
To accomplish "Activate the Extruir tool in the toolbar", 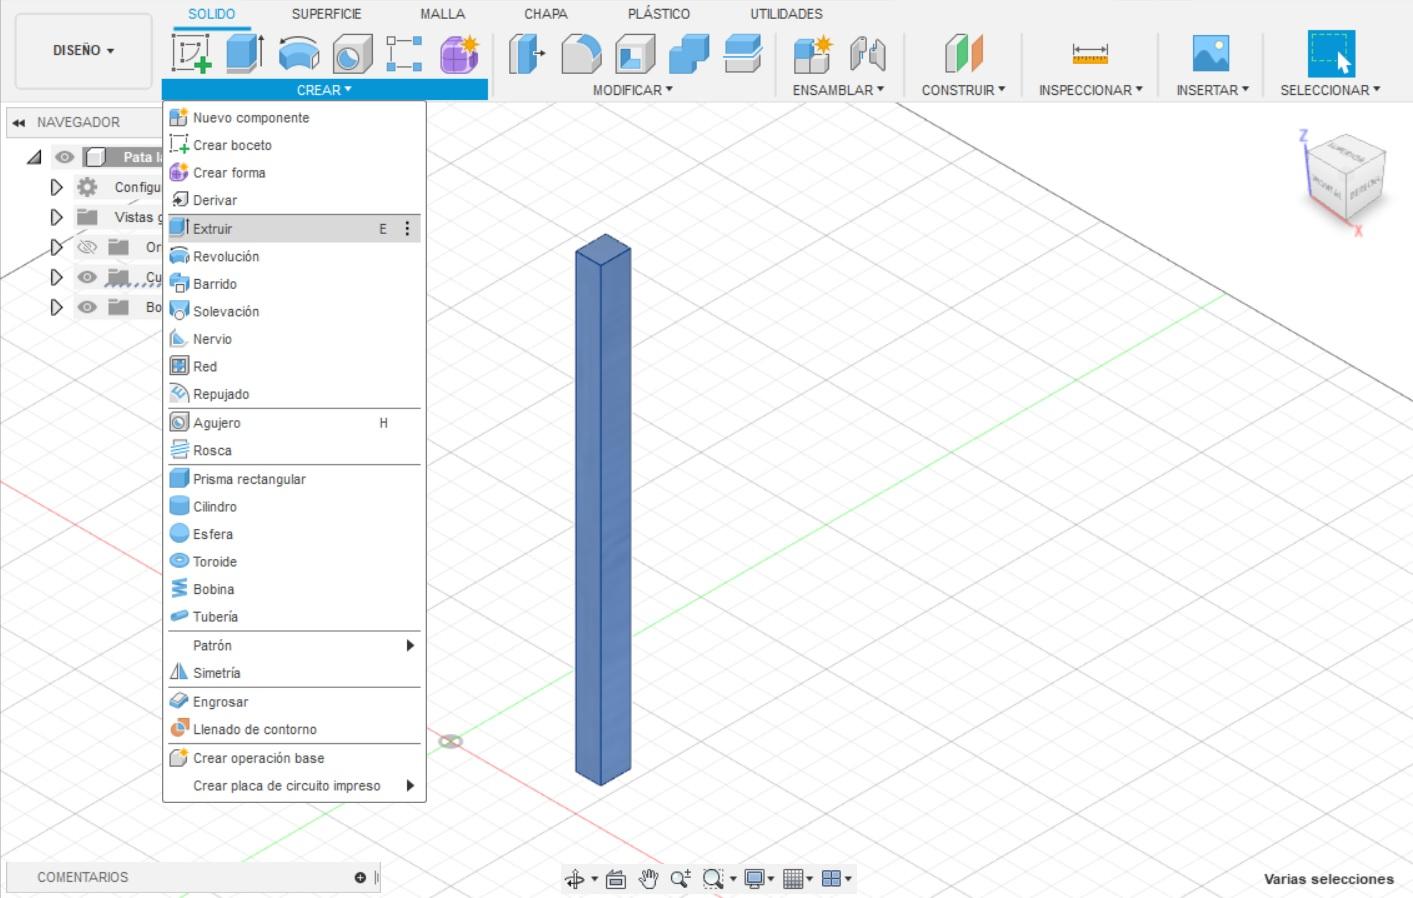I will [245, 53].
